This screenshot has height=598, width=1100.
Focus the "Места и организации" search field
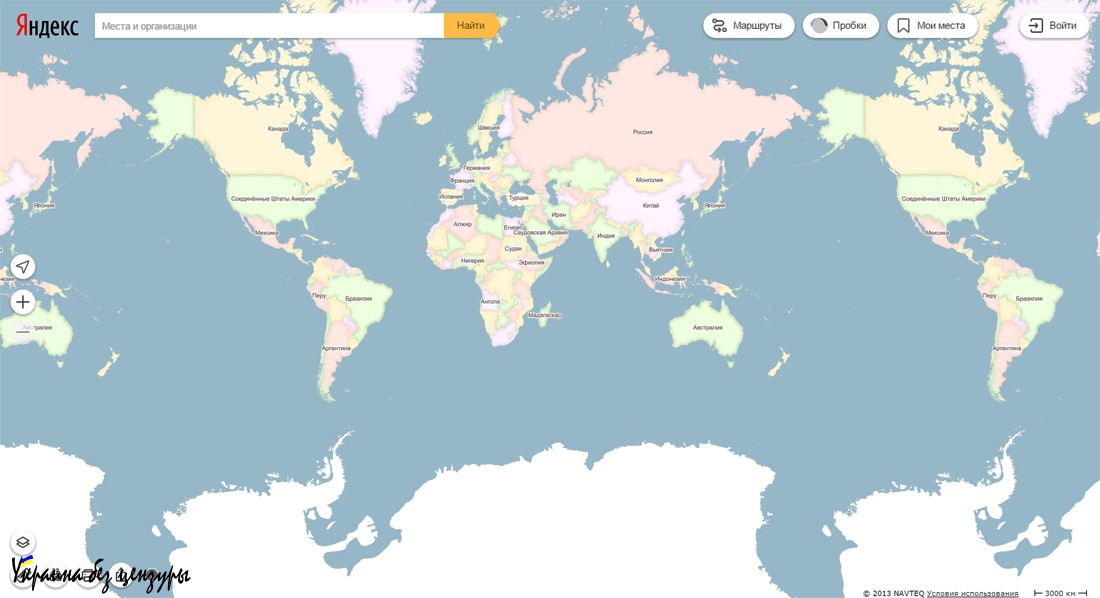(x=268, y=26)
